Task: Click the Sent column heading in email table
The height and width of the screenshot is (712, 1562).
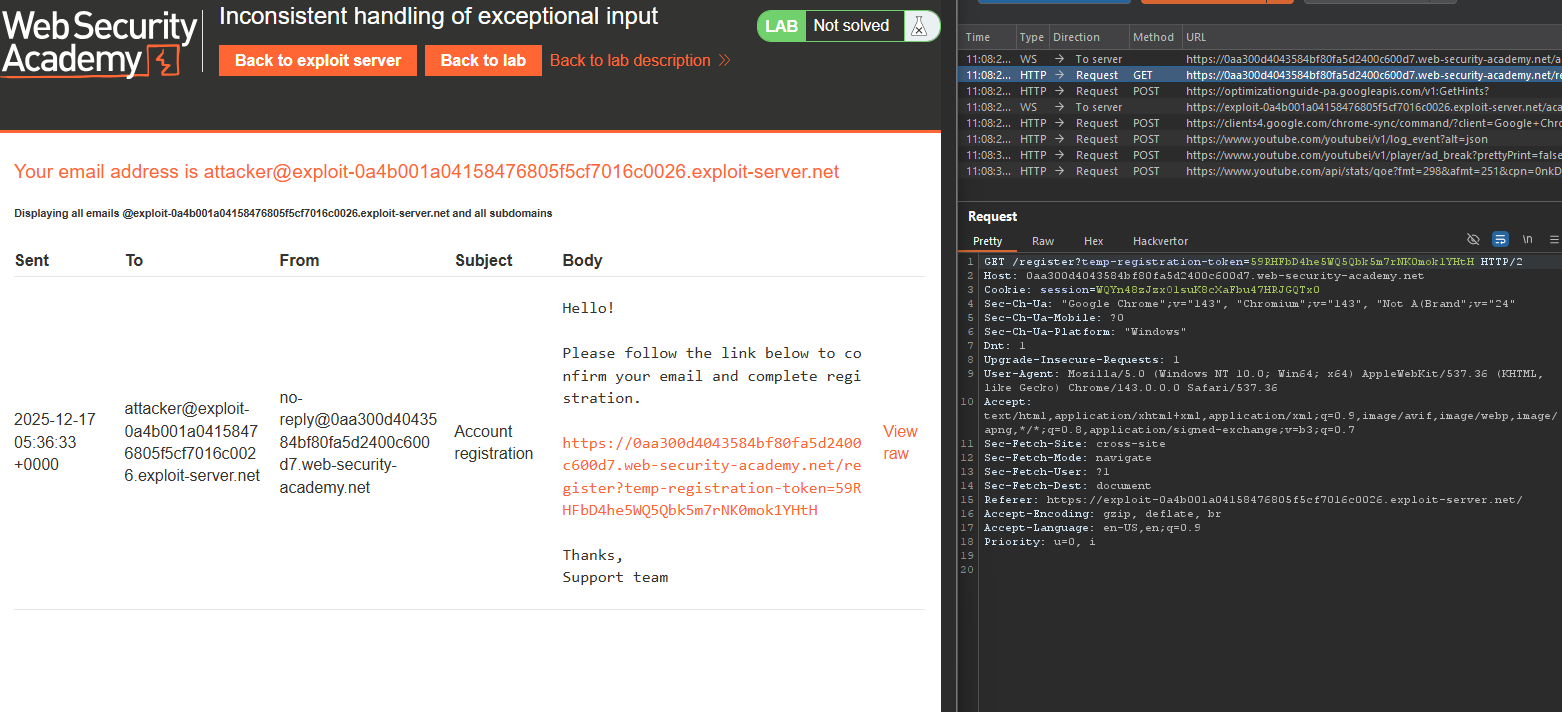Action: click(x=32, y=260)
